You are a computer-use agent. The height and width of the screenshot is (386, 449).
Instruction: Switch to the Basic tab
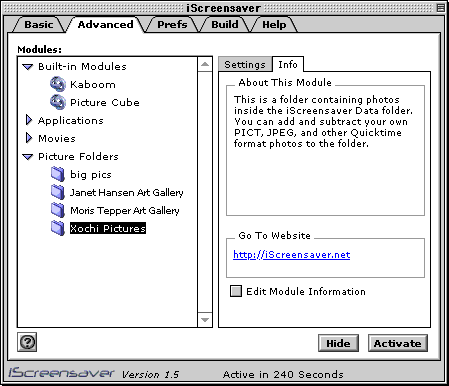39,24
